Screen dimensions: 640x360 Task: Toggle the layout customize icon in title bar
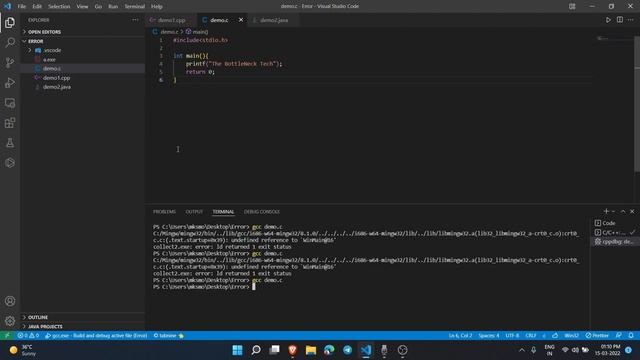pyautogui.click(x=572, y=6)
